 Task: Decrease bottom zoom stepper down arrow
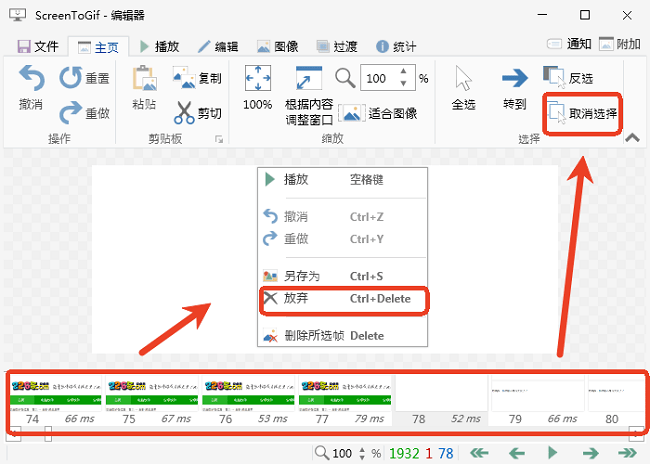(362, 457)
